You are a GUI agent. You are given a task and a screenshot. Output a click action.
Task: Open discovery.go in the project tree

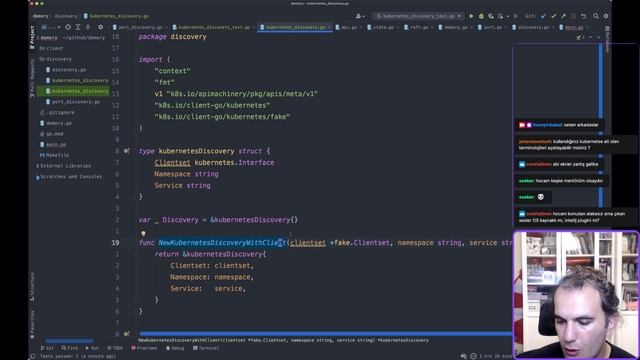(x=66, y=70)
